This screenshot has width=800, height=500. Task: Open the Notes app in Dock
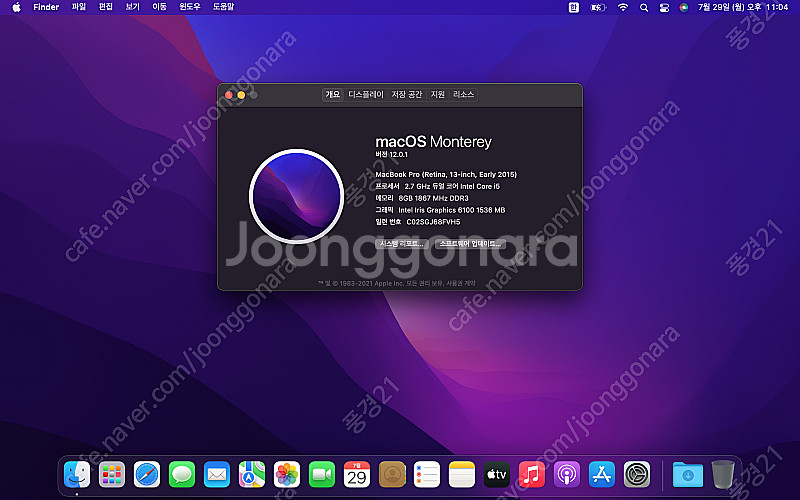click(x=462, y=474)
